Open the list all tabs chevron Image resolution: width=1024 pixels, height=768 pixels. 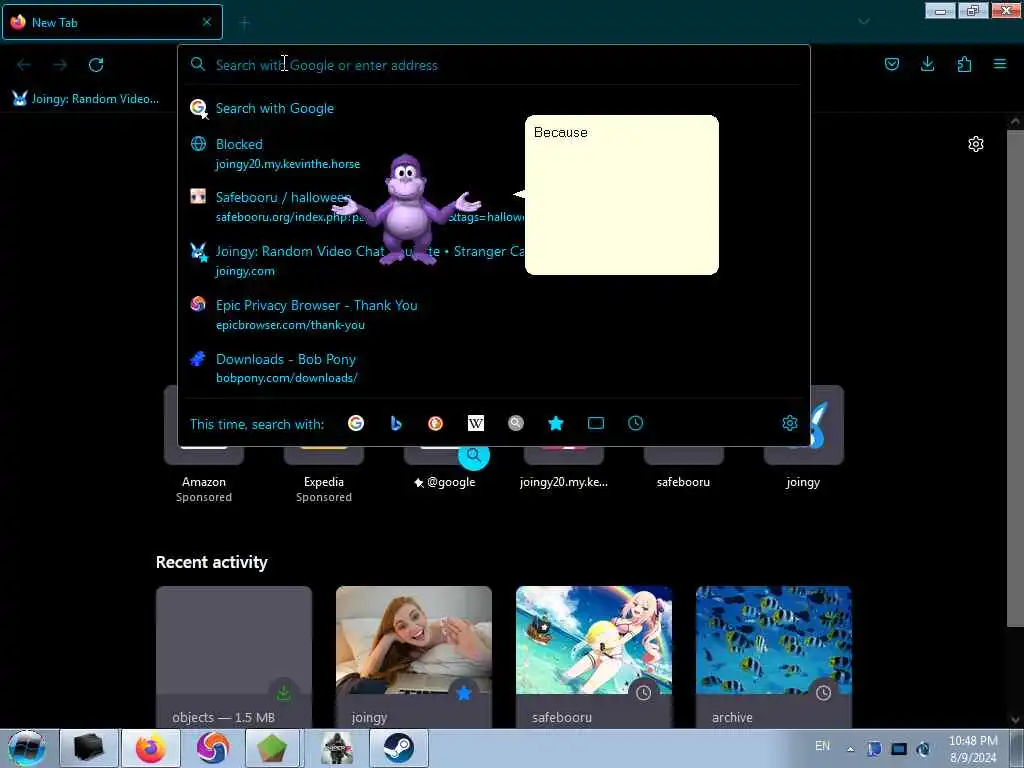[864, 22]
